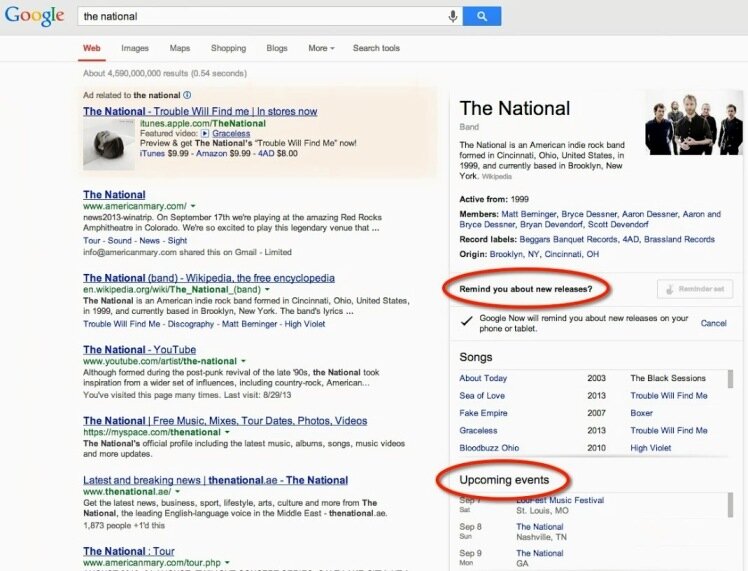
Task: Click the Graceless featured video play icon
Action: coord(205,133)
